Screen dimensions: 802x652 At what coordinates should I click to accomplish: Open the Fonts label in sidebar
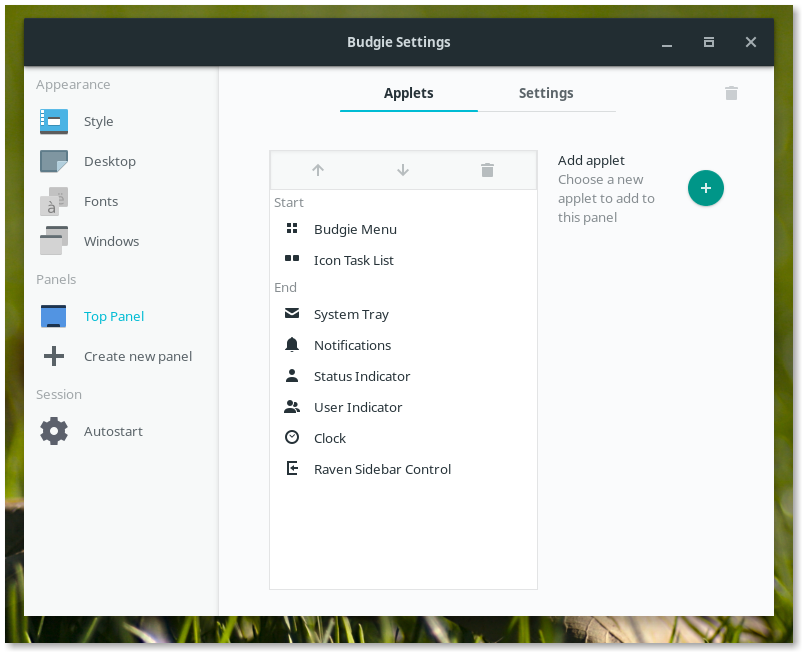click(101, 201)
